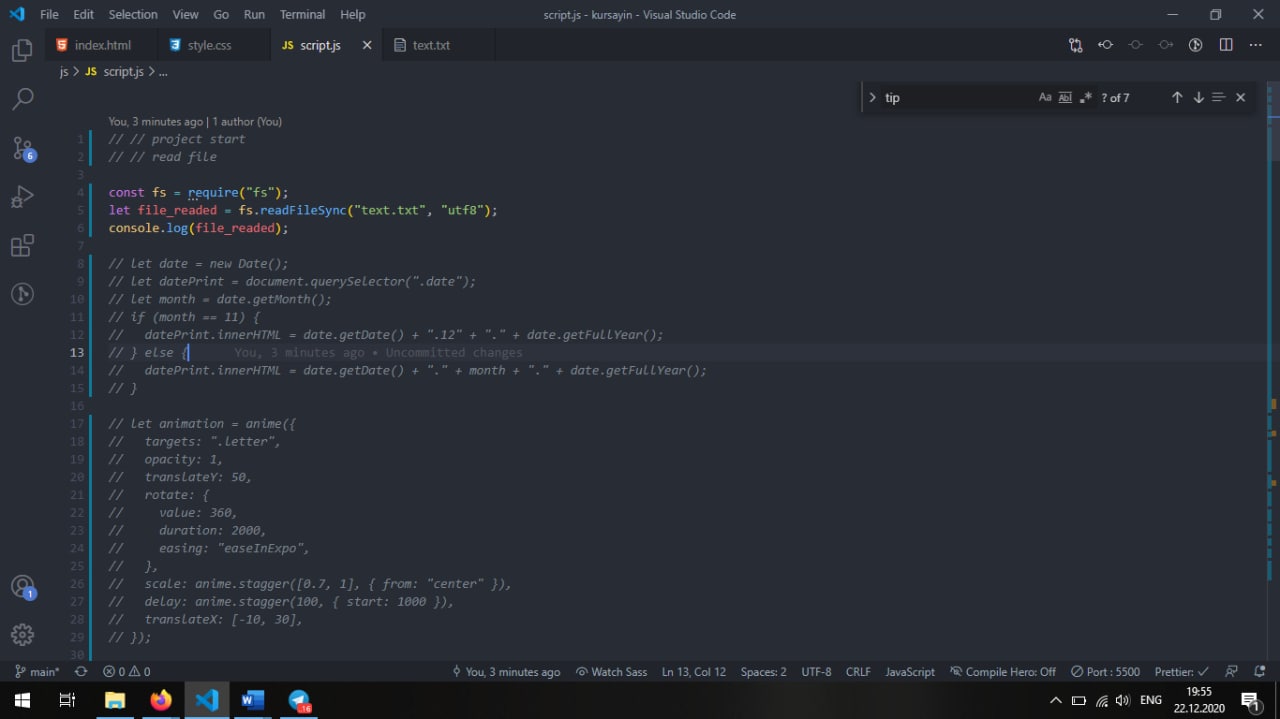Open the Run and Debug view
1280x719 pixels.
22,197
